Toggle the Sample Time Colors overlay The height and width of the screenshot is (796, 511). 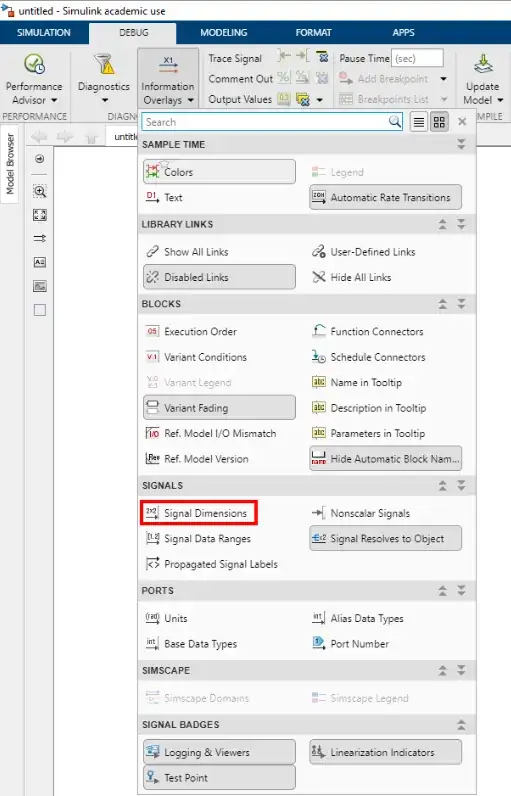click(x=219, y=172)
